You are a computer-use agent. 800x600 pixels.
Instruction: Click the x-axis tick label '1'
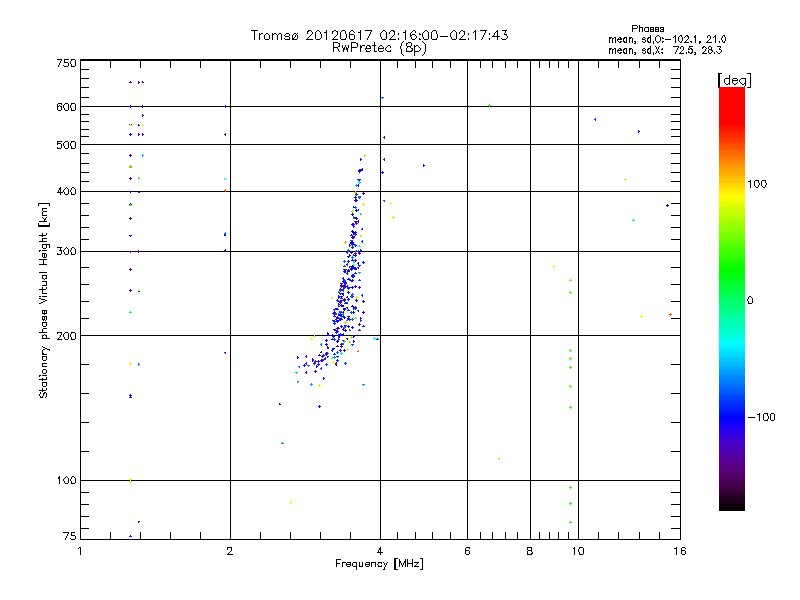click(x=80, y=551)
